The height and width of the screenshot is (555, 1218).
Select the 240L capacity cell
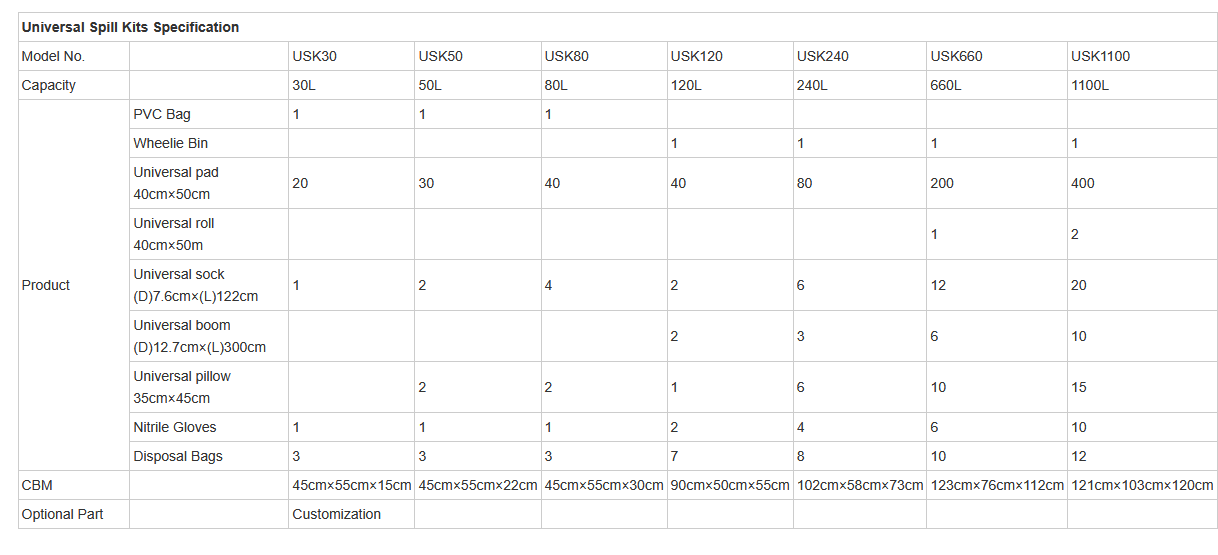[x=812, y=85]
